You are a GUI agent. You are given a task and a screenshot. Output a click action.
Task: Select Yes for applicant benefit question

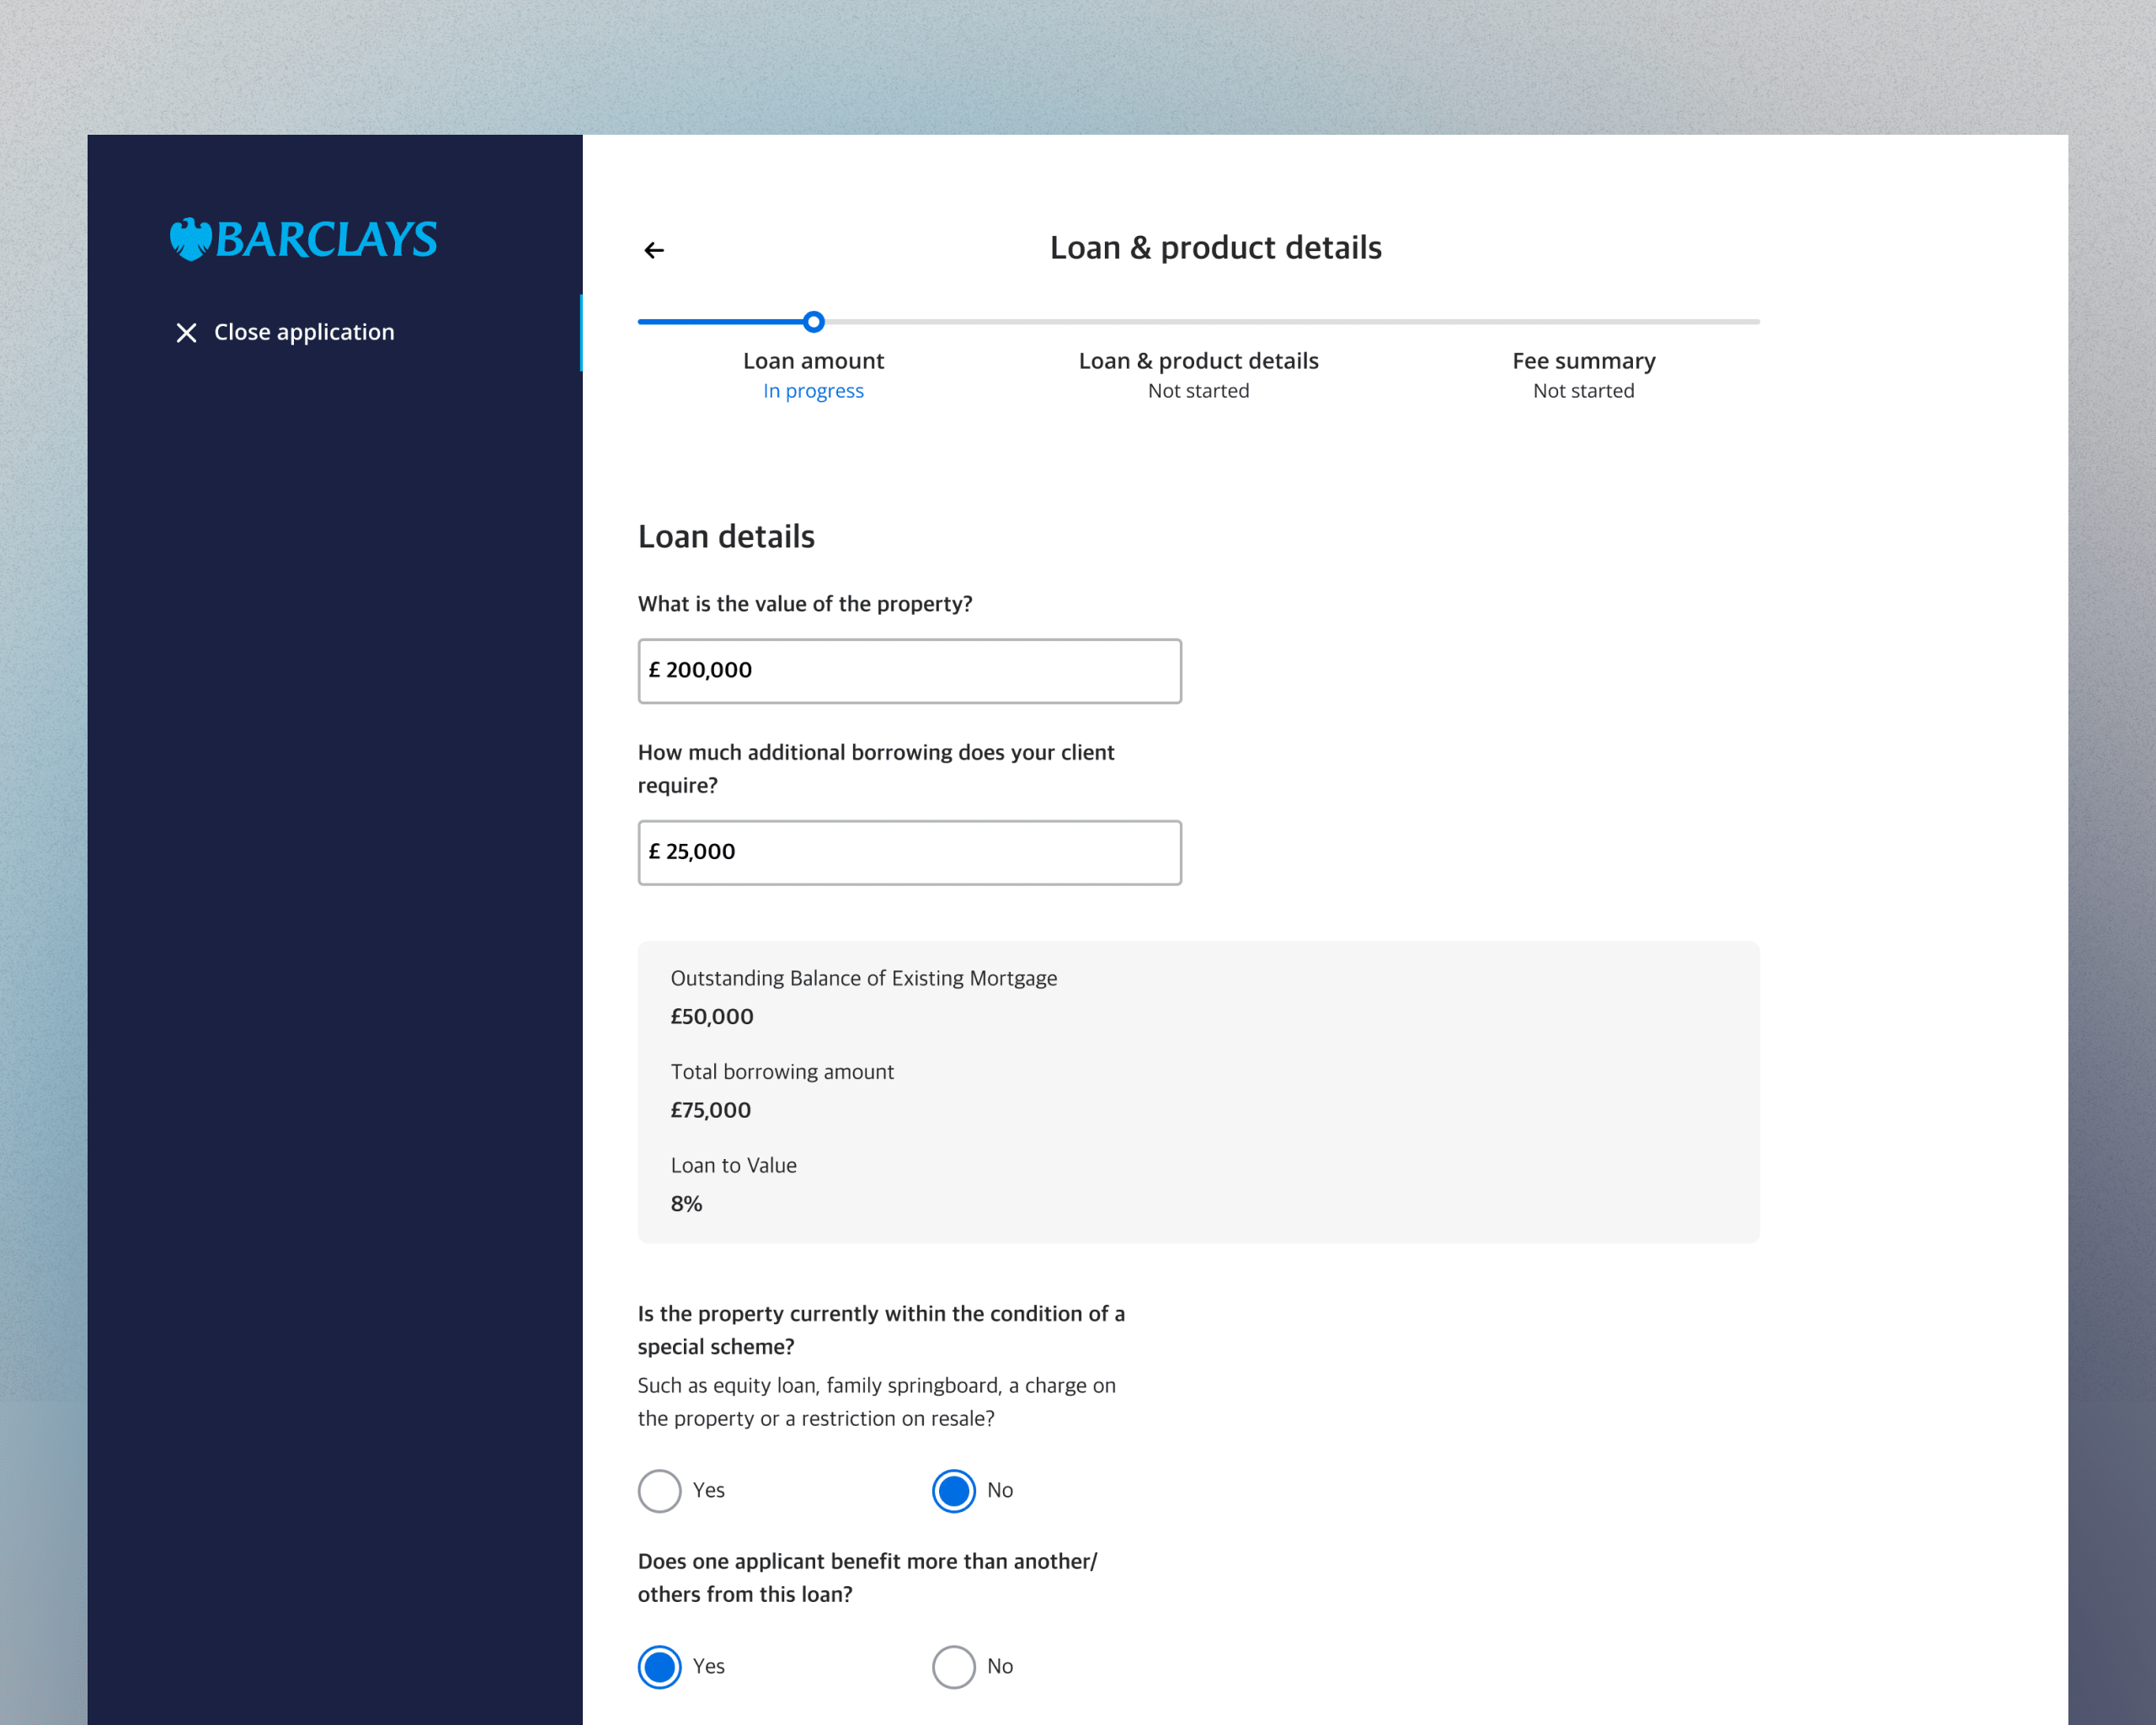click(x=659, y=1667)
